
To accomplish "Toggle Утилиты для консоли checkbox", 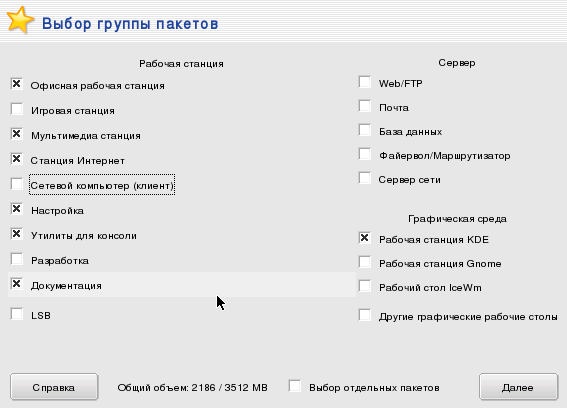I will 17,234.
